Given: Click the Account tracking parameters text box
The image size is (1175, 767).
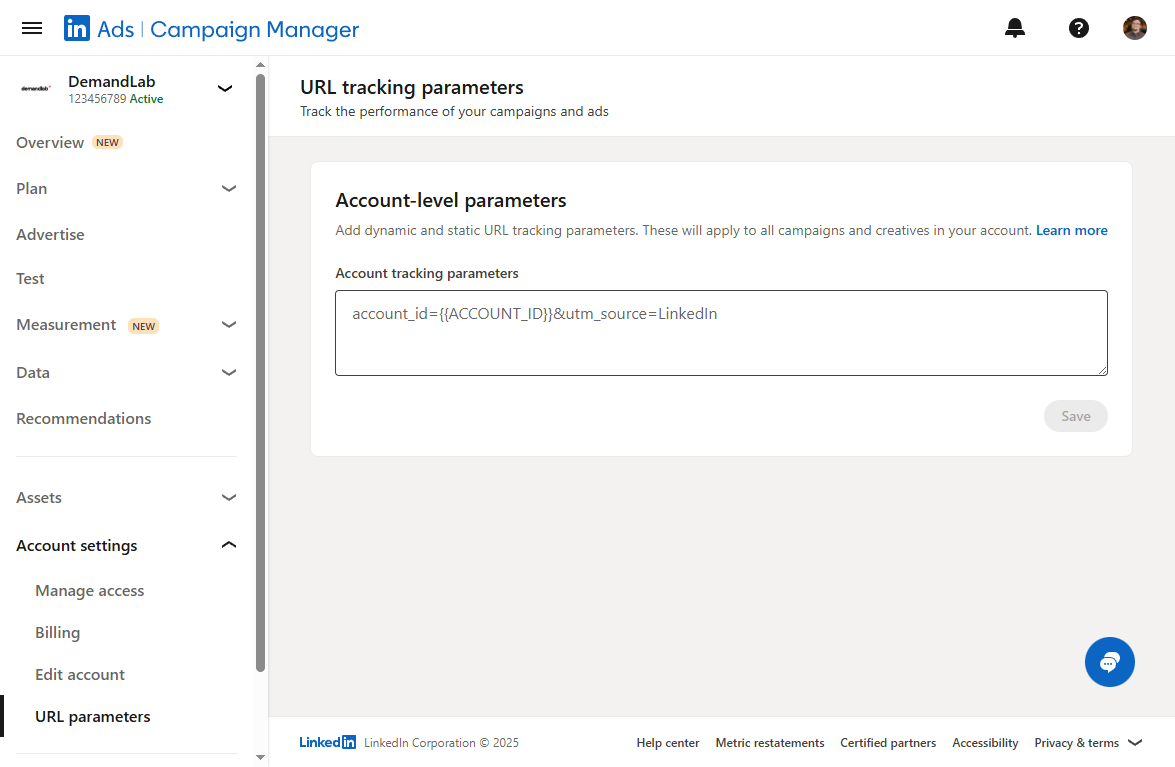Looking at the screenshot, I should 721,333.
